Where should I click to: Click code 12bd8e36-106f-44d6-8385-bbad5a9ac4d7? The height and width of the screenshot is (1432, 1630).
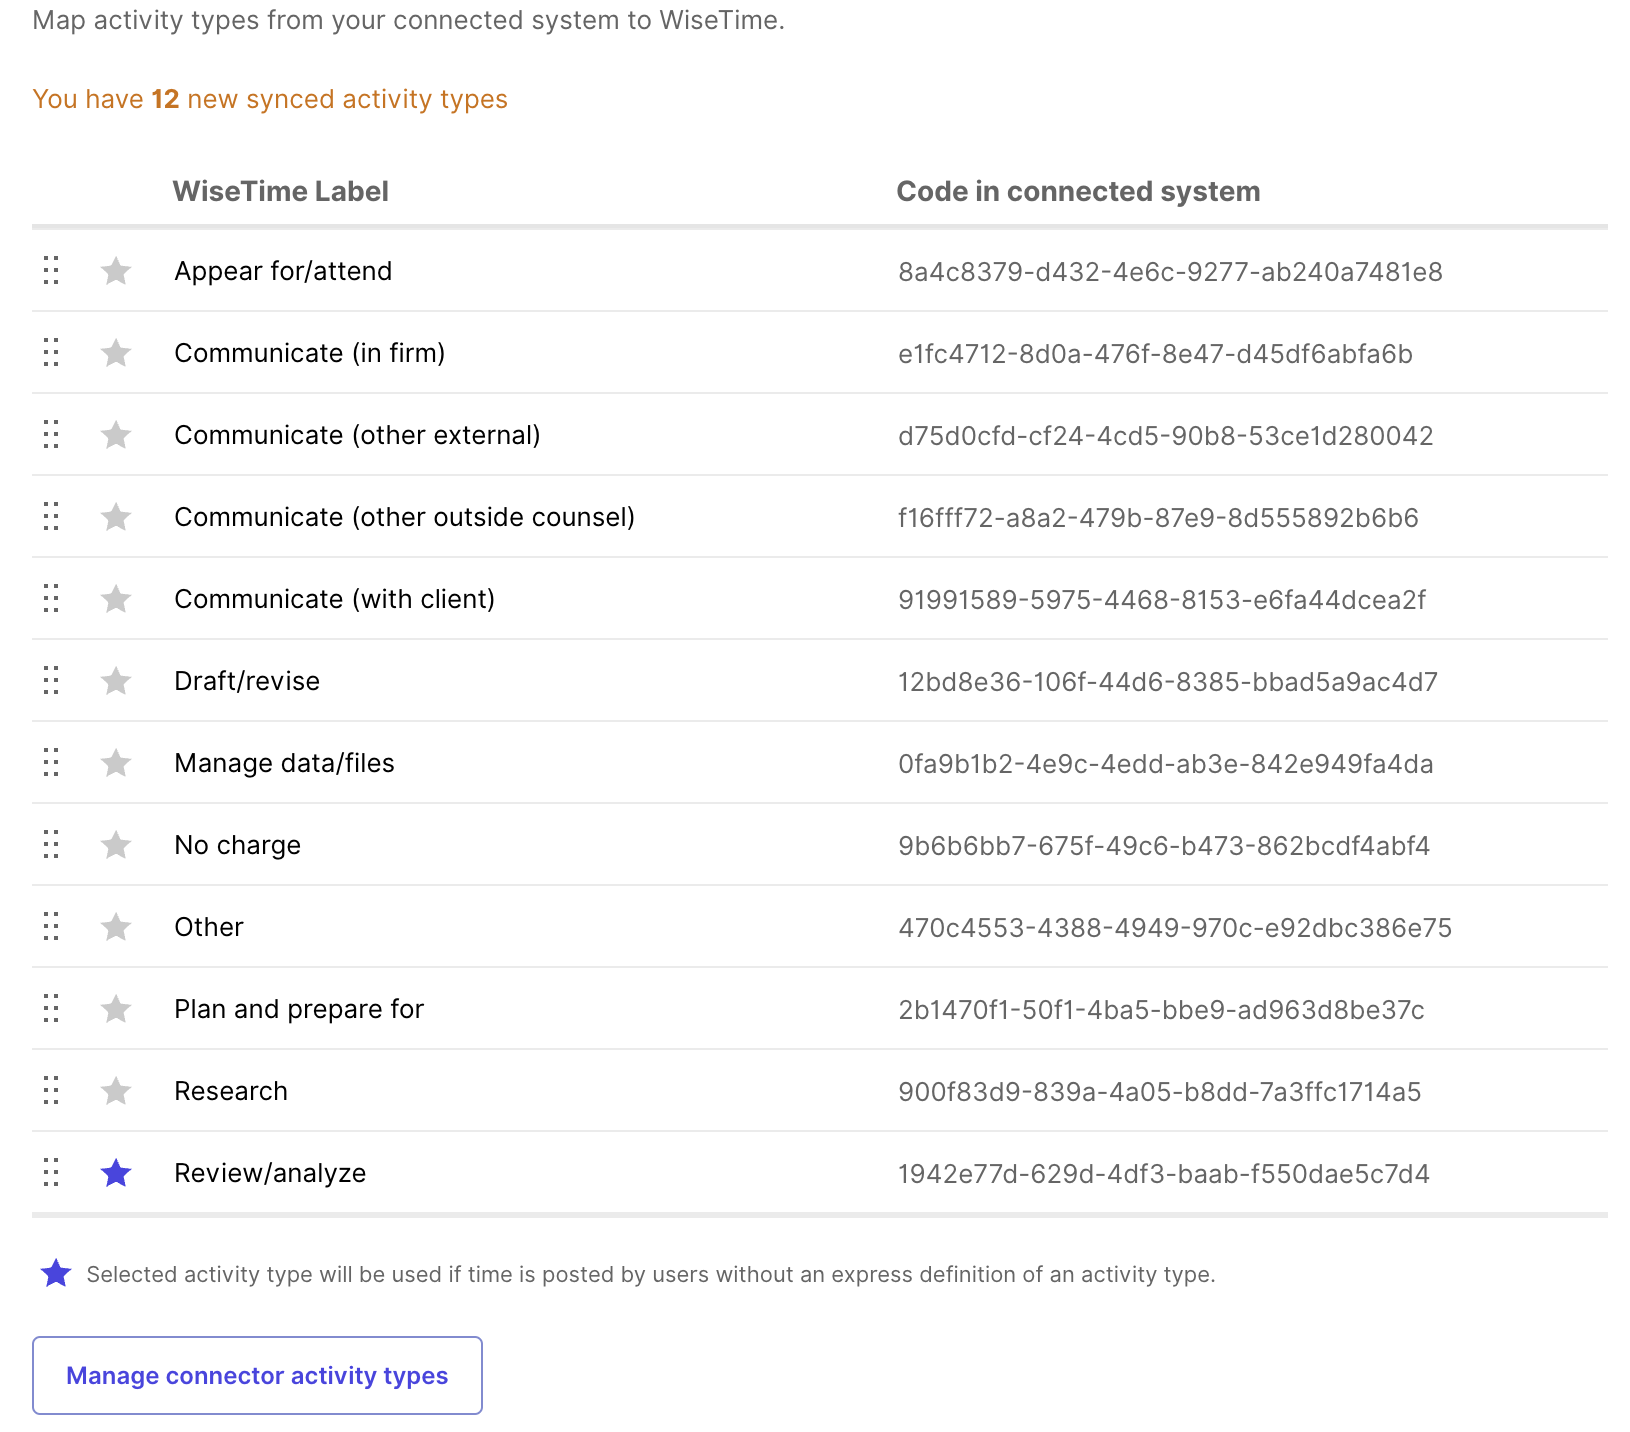[1168, 682]
